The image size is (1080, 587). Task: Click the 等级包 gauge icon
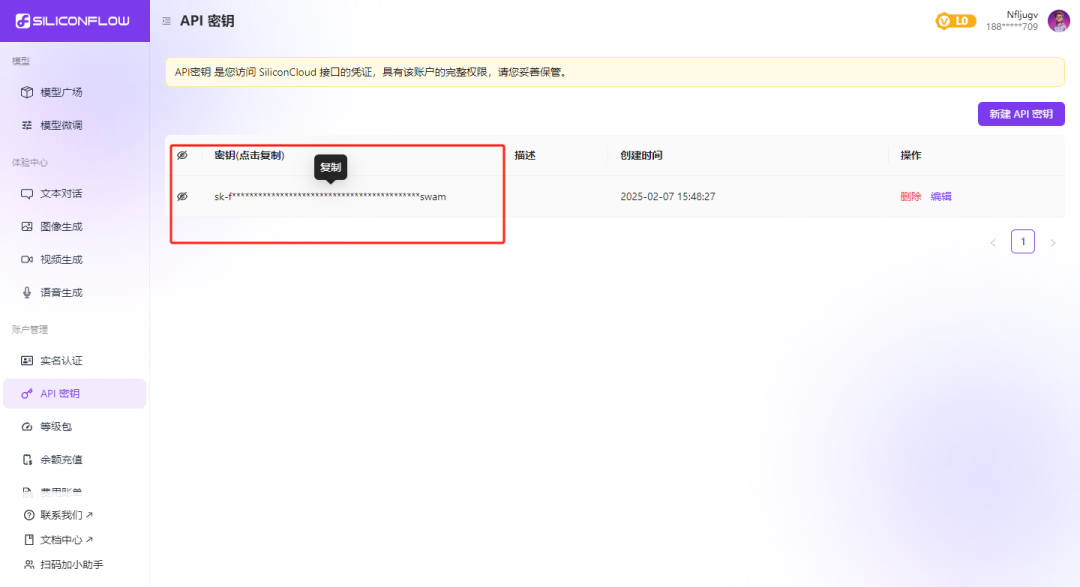27,426
